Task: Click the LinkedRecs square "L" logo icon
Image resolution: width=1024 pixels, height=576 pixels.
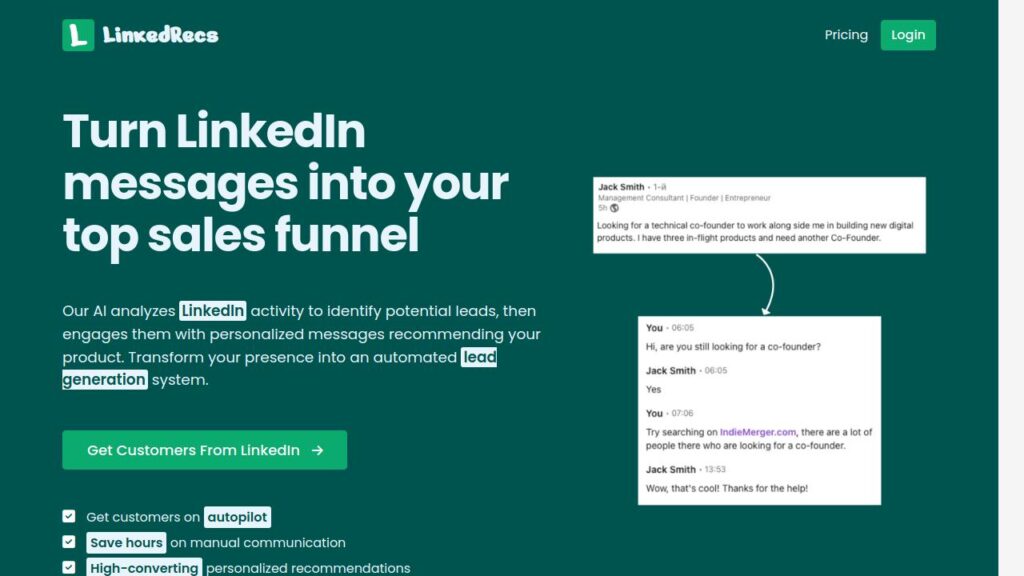Action: point(76,34)
